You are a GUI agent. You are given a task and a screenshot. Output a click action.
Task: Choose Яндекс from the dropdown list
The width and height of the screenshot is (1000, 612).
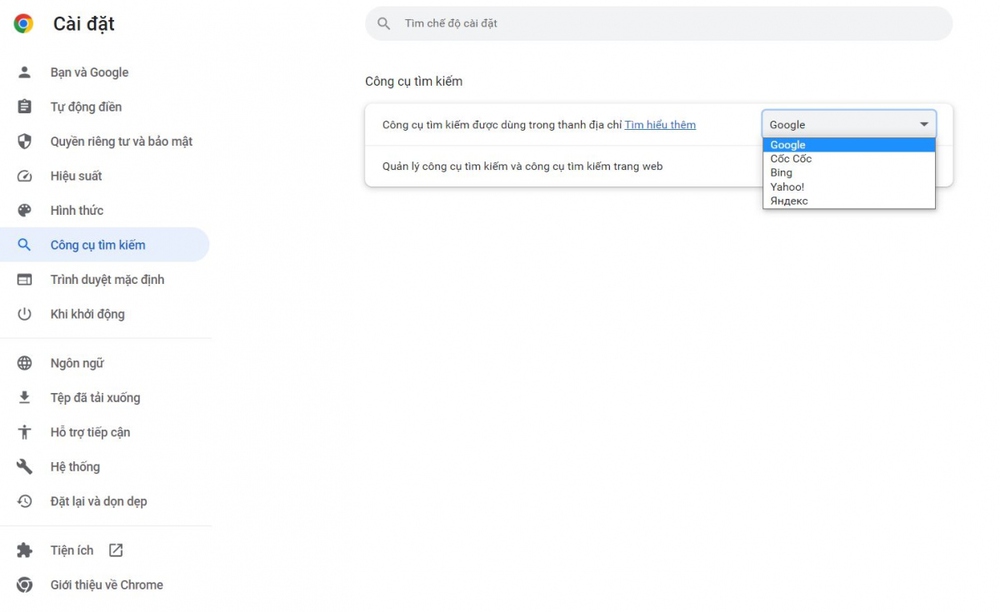849,201
